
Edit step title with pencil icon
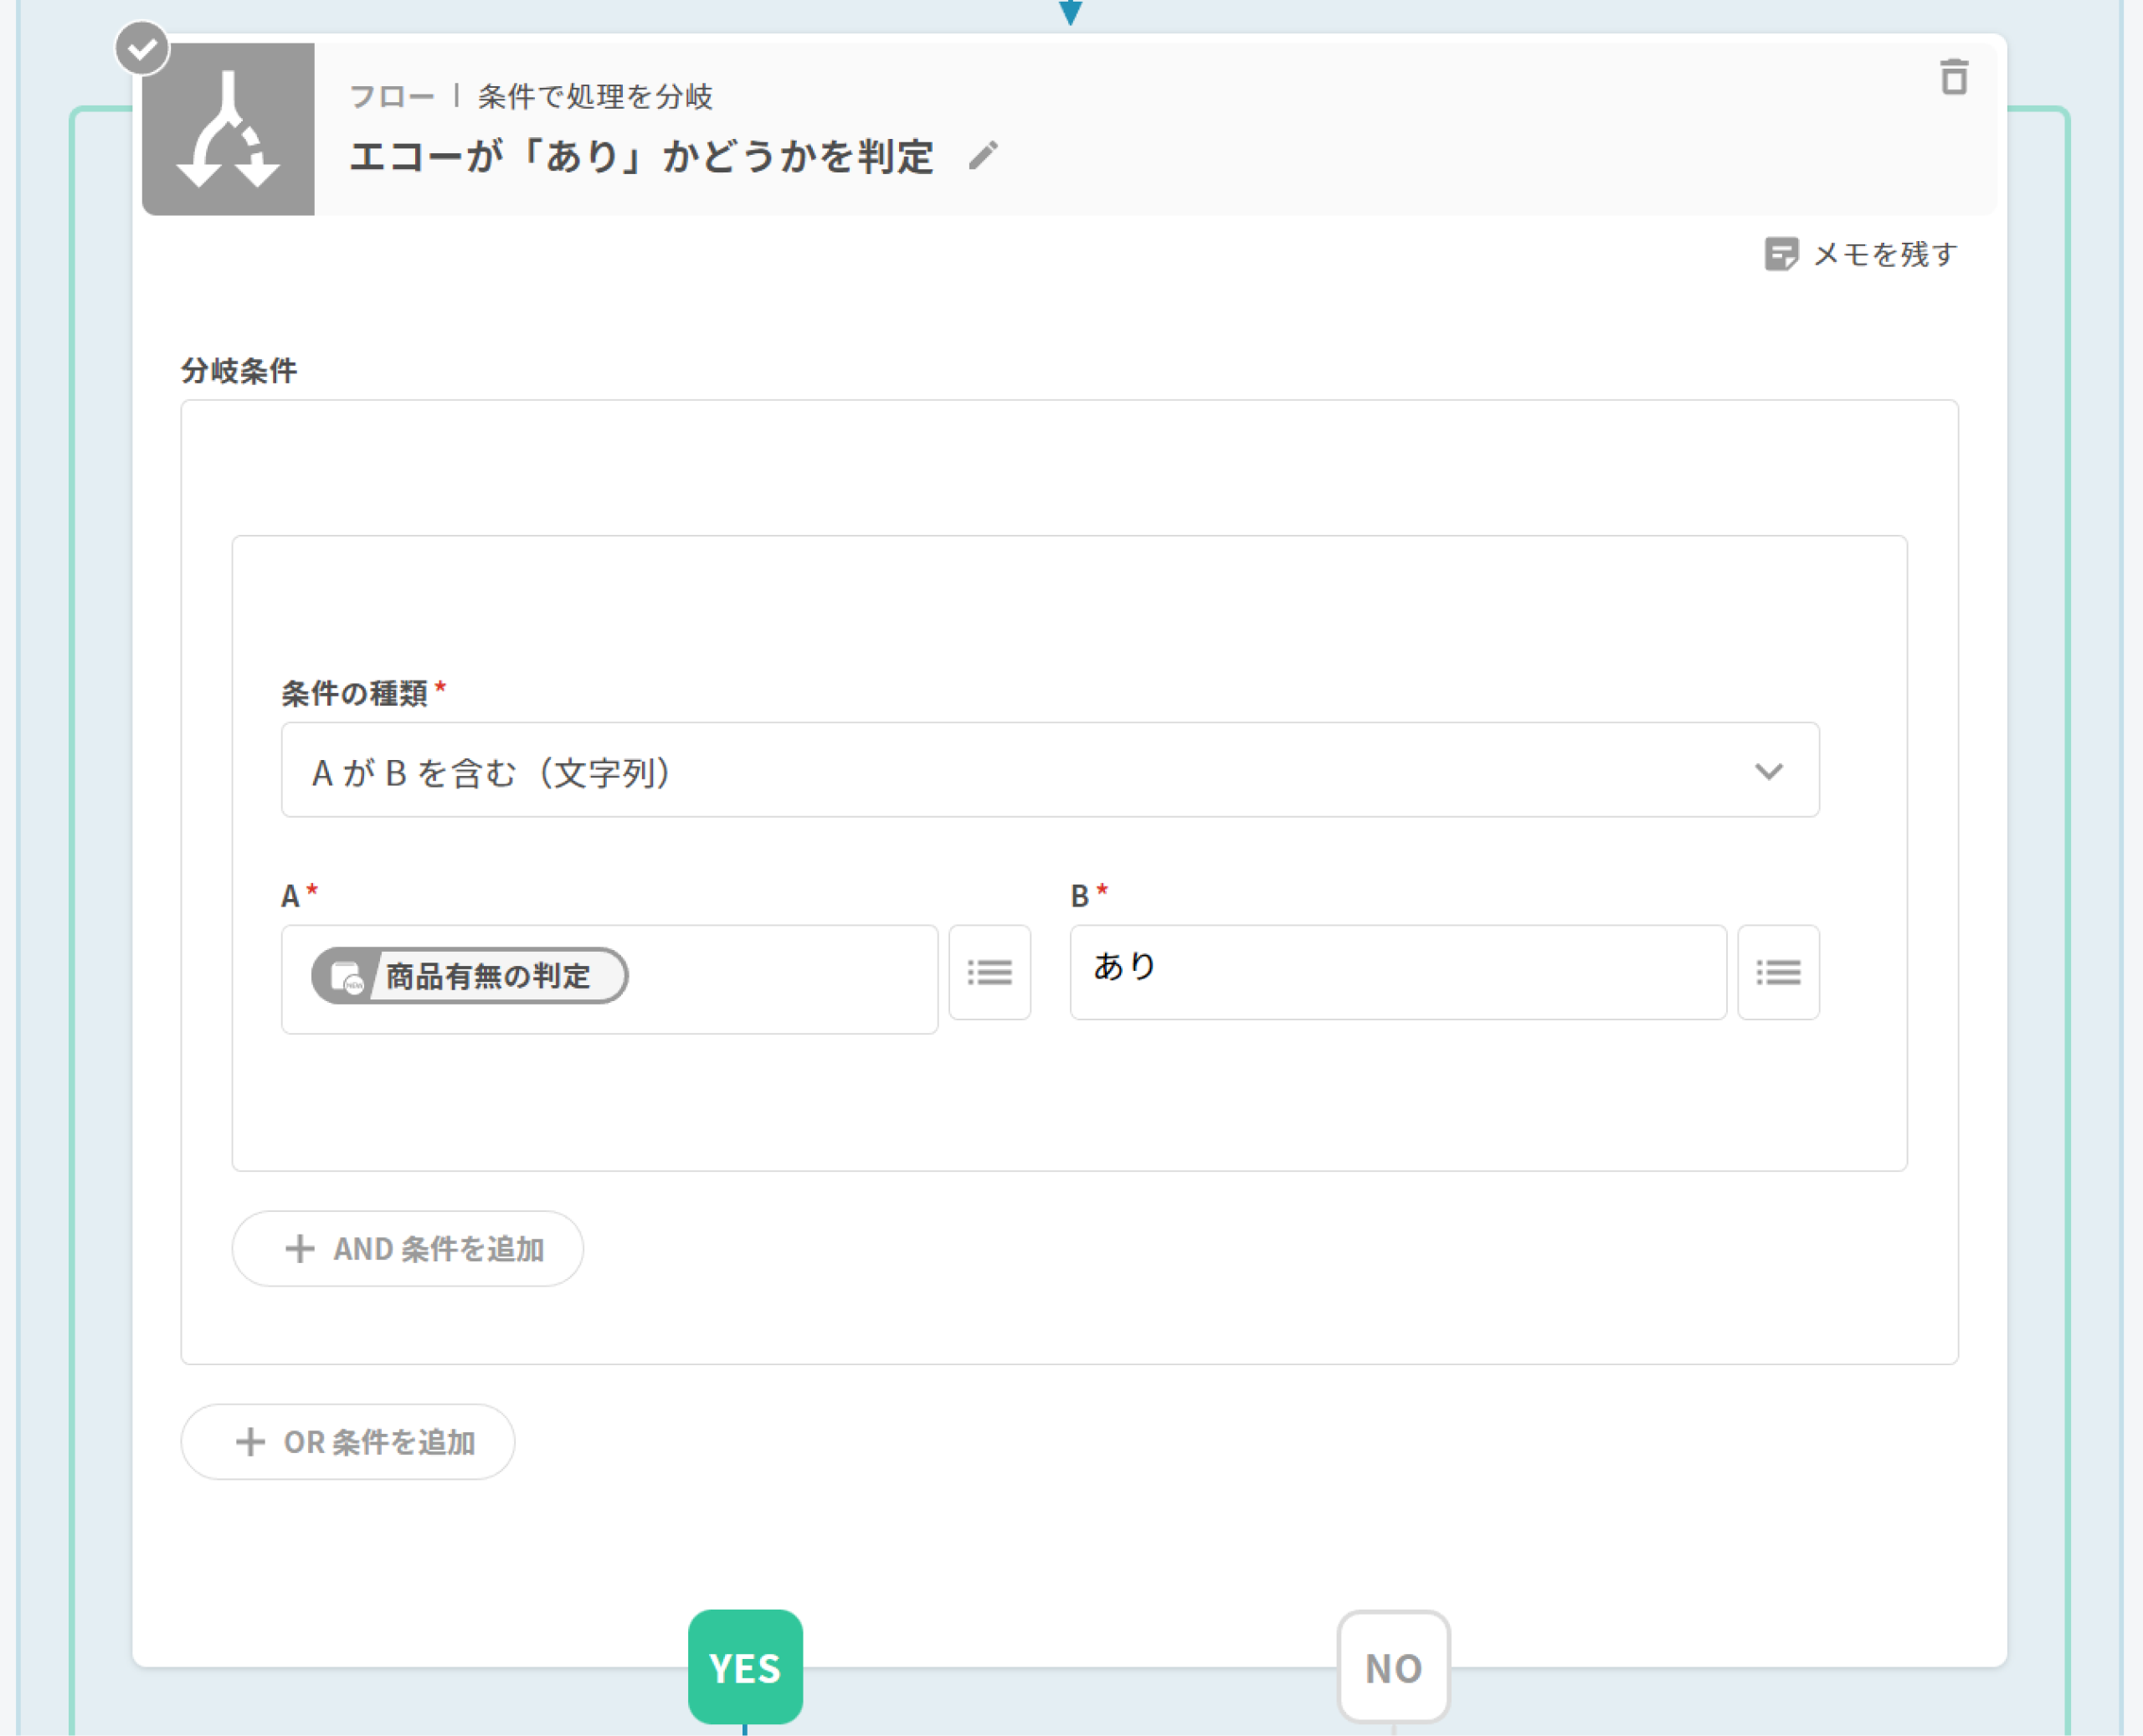[x=982, y=156]
